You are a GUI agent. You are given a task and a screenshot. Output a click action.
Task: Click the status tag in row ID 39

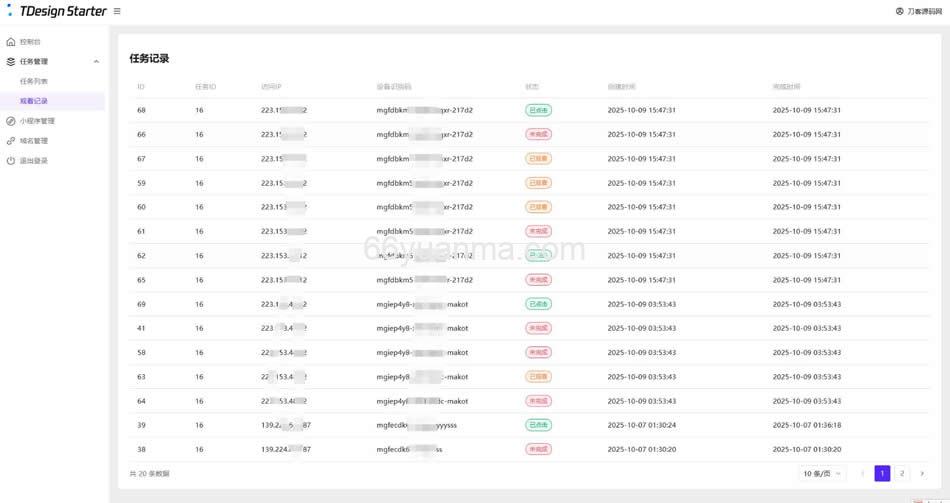[539, 425]
